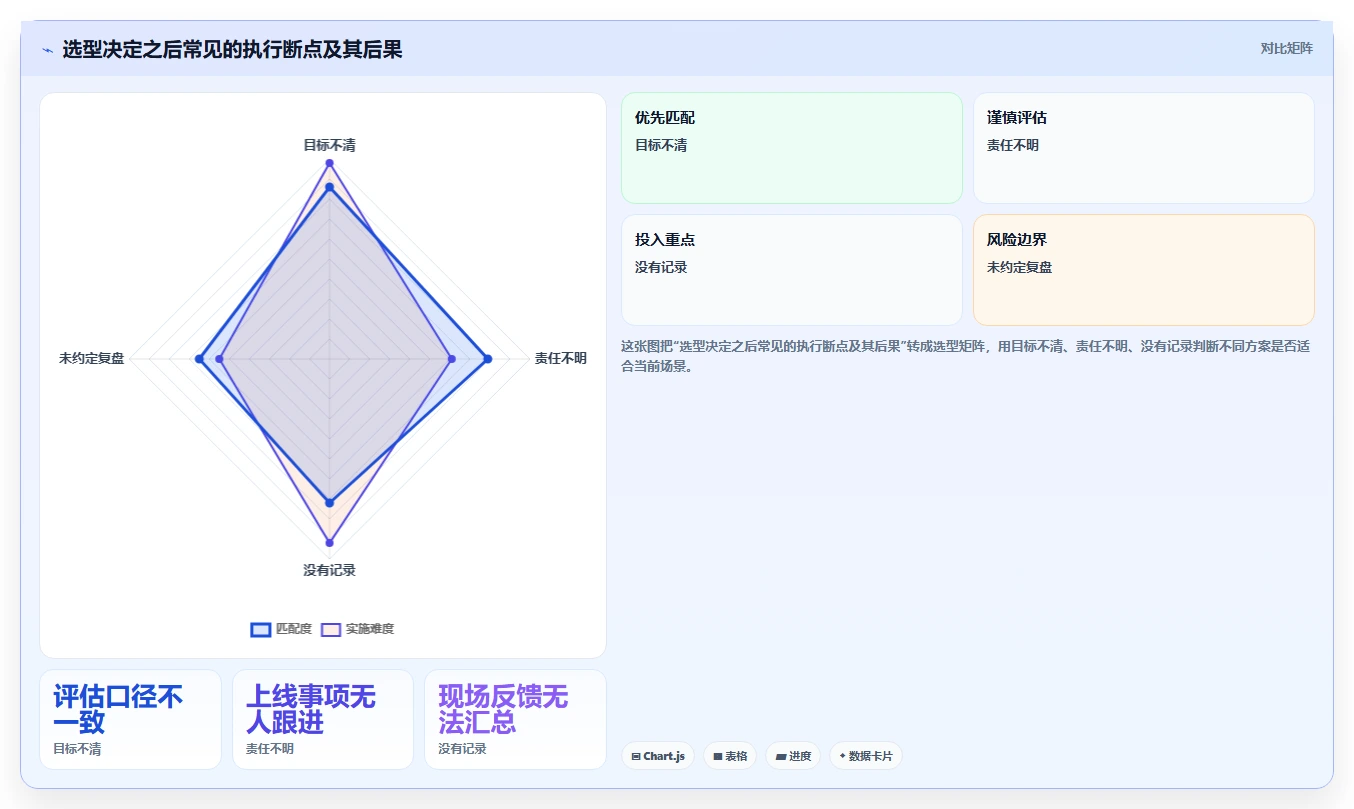Viewport: 1354px width, 809px height.
Task: Open the 风险边界 matrix card
Action: tap(1143, 270)
